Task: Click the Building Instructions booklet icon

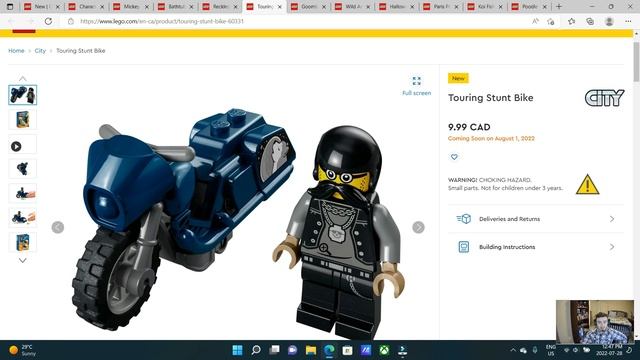Action: (x=464, y=247)
